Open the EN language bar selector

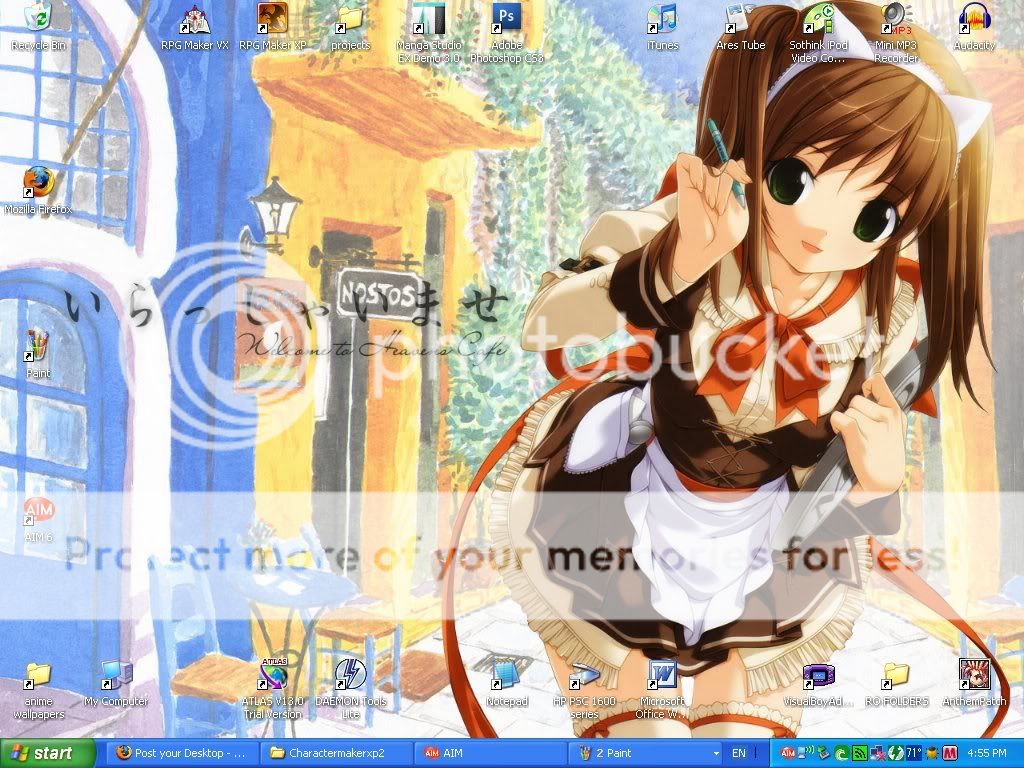(x=739, y=753)
